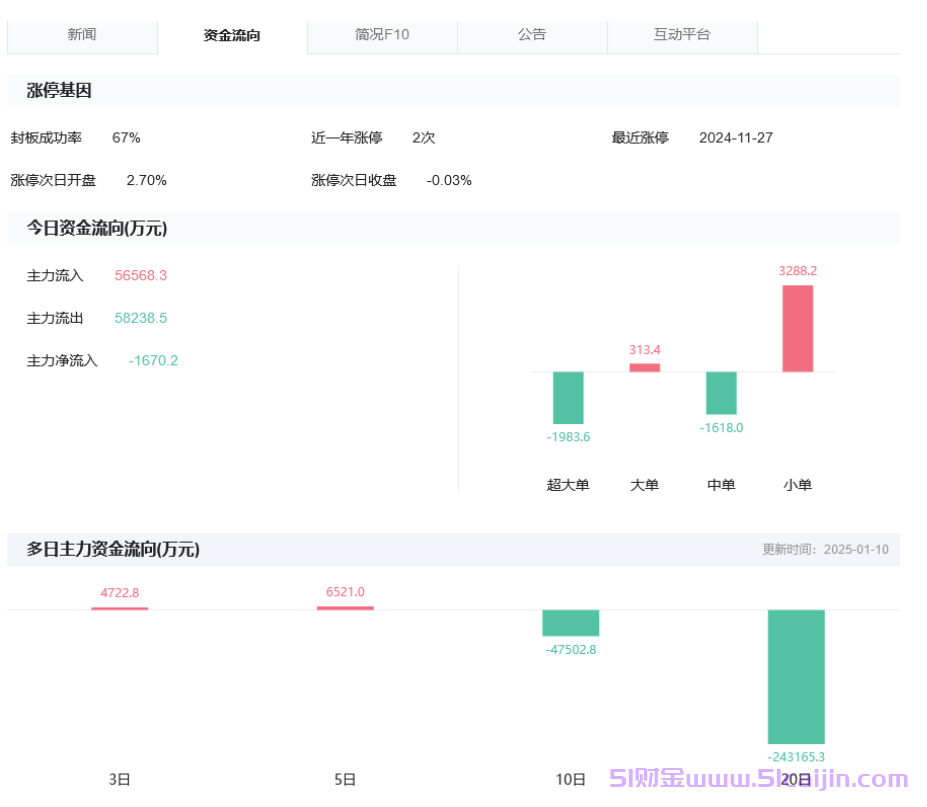Click the 涨停次日收盘 value -0.03%
The width and height of the screenshot is (927, 807).
tap(449, 180)
